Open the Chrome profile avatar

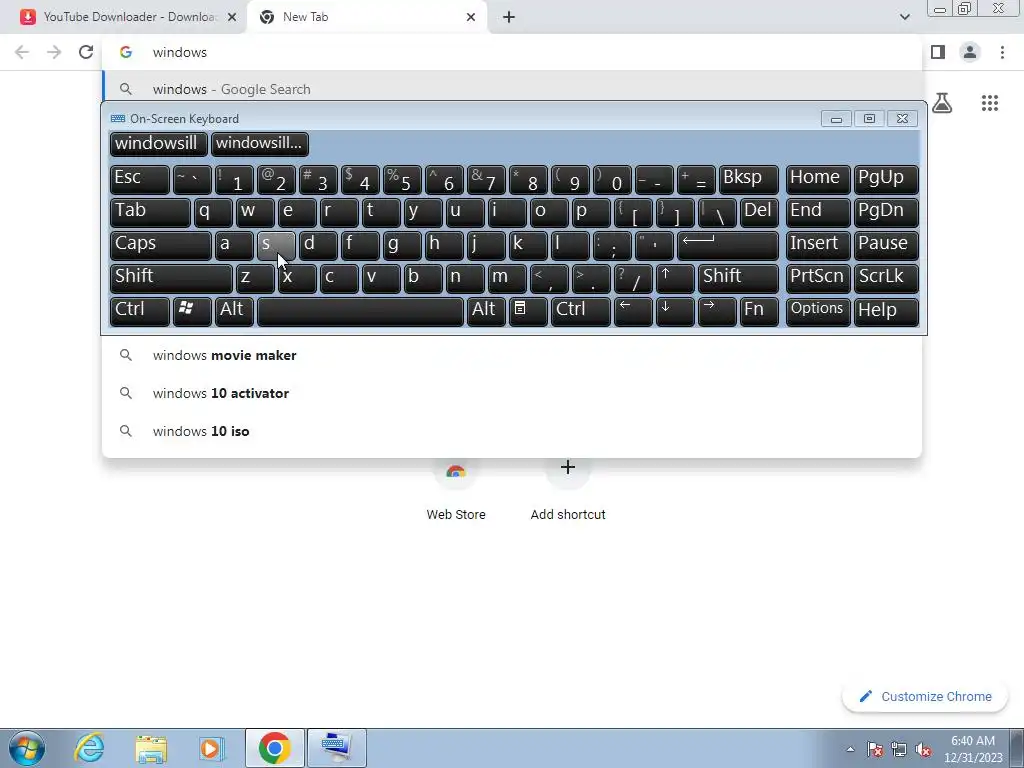click(x=970, y=52)
